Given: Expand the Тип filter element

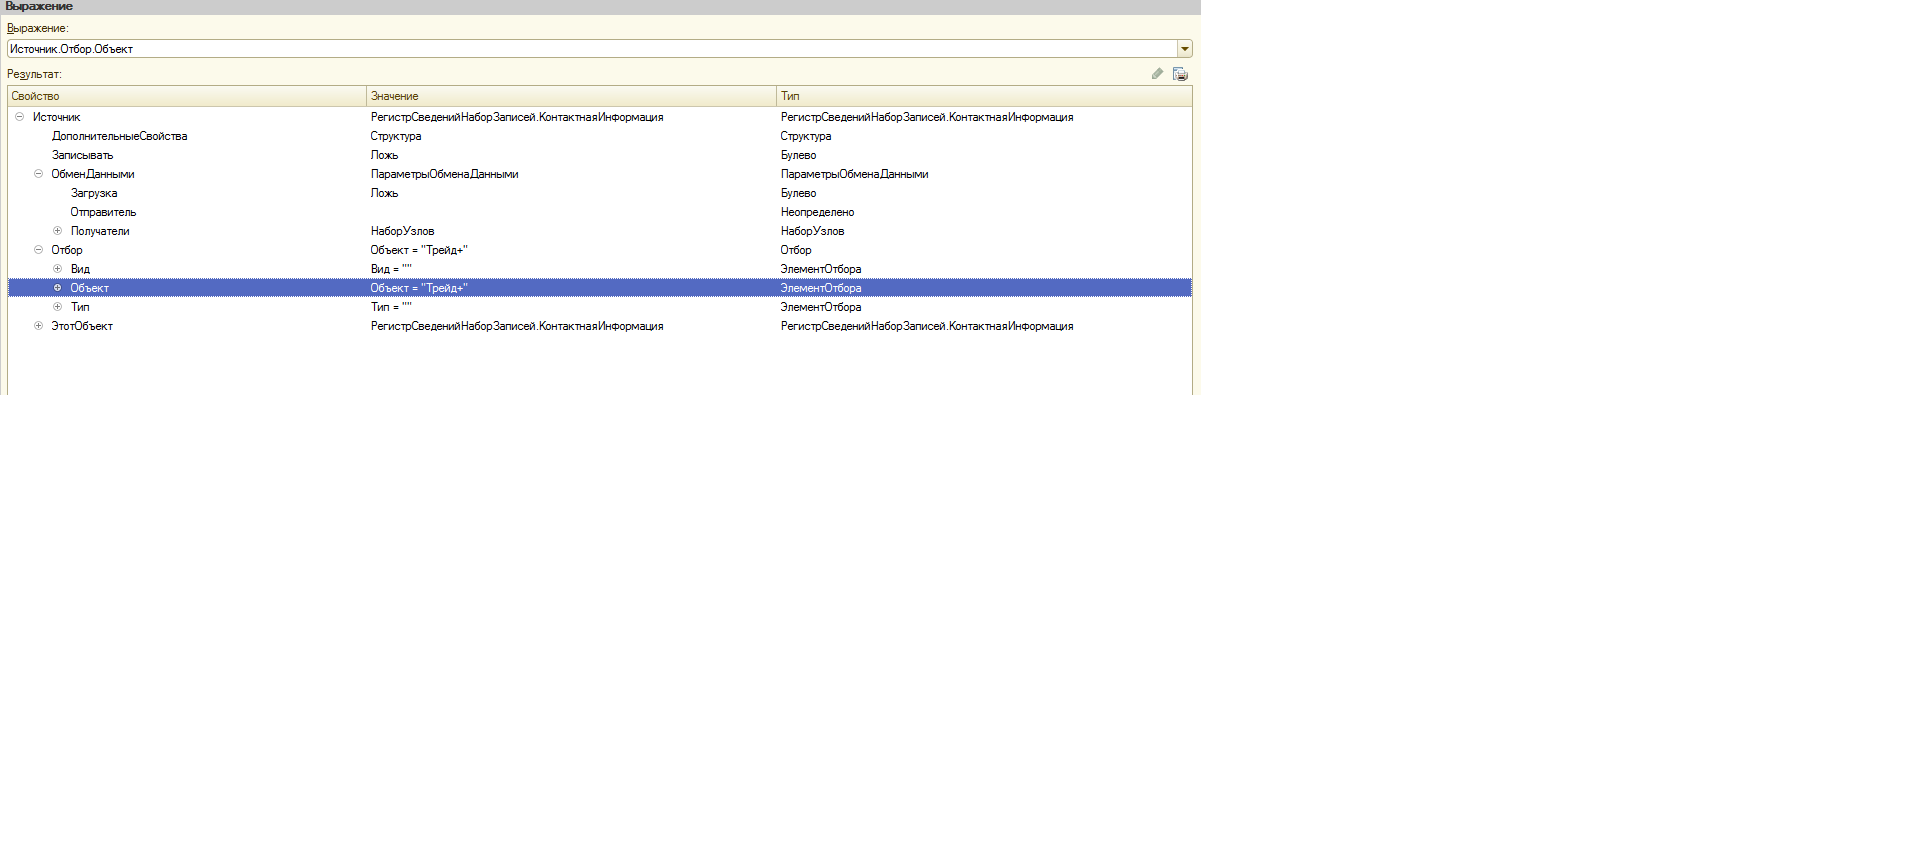Looking at the screenshot, I should [x=57, y=307].
